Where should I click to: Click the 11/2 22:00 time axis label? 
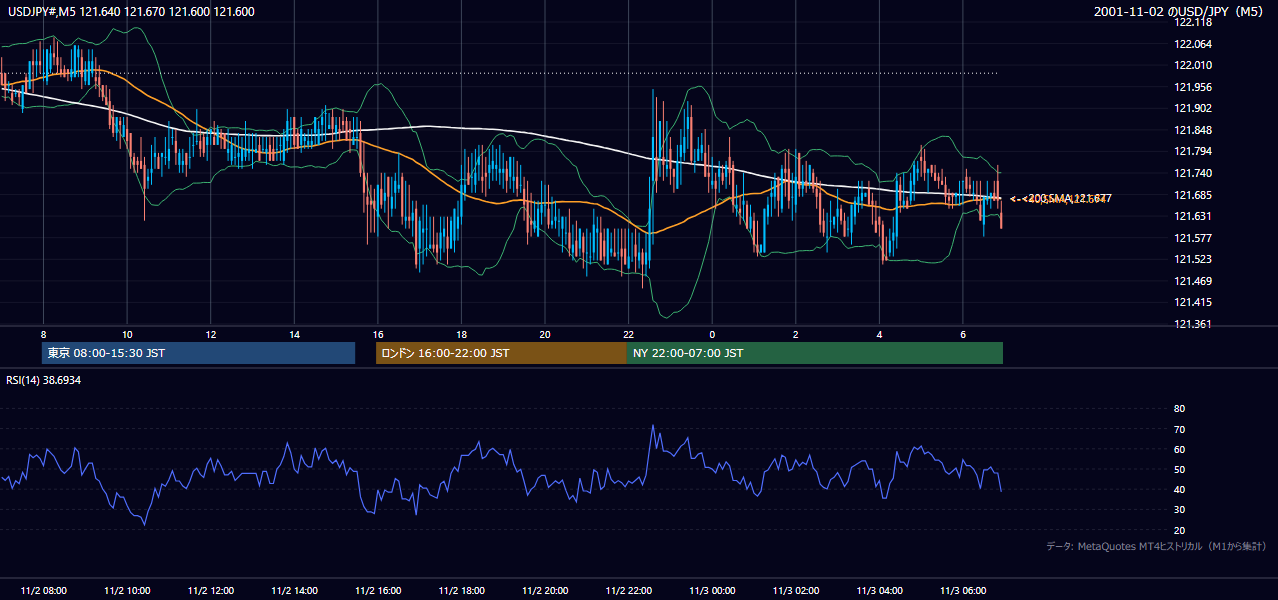tap(628, 591)
